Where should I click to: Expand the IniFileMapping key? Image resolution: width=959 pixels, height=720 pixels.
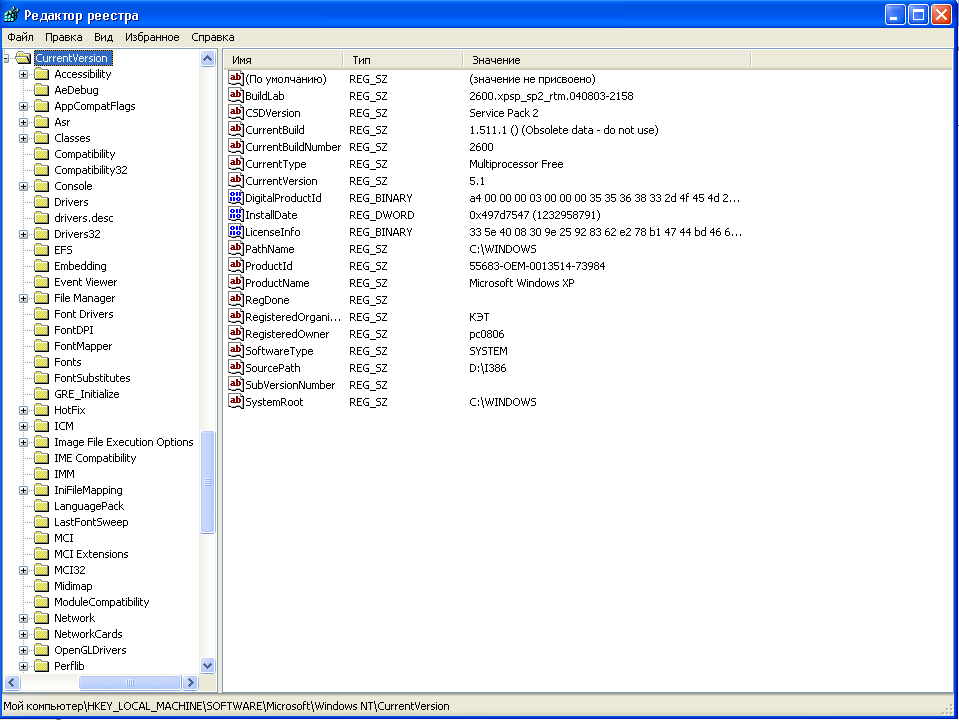point(23,490)
